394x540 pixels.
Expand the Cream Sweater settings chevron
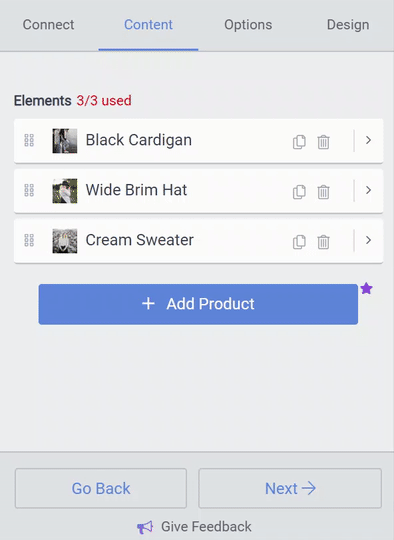tap(368, 240)
